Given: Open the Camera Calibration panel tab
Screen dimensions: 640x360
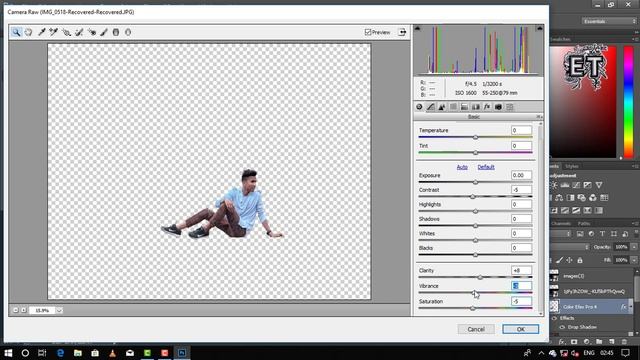Looking at the screenshot, I should [x=498, y=107].
